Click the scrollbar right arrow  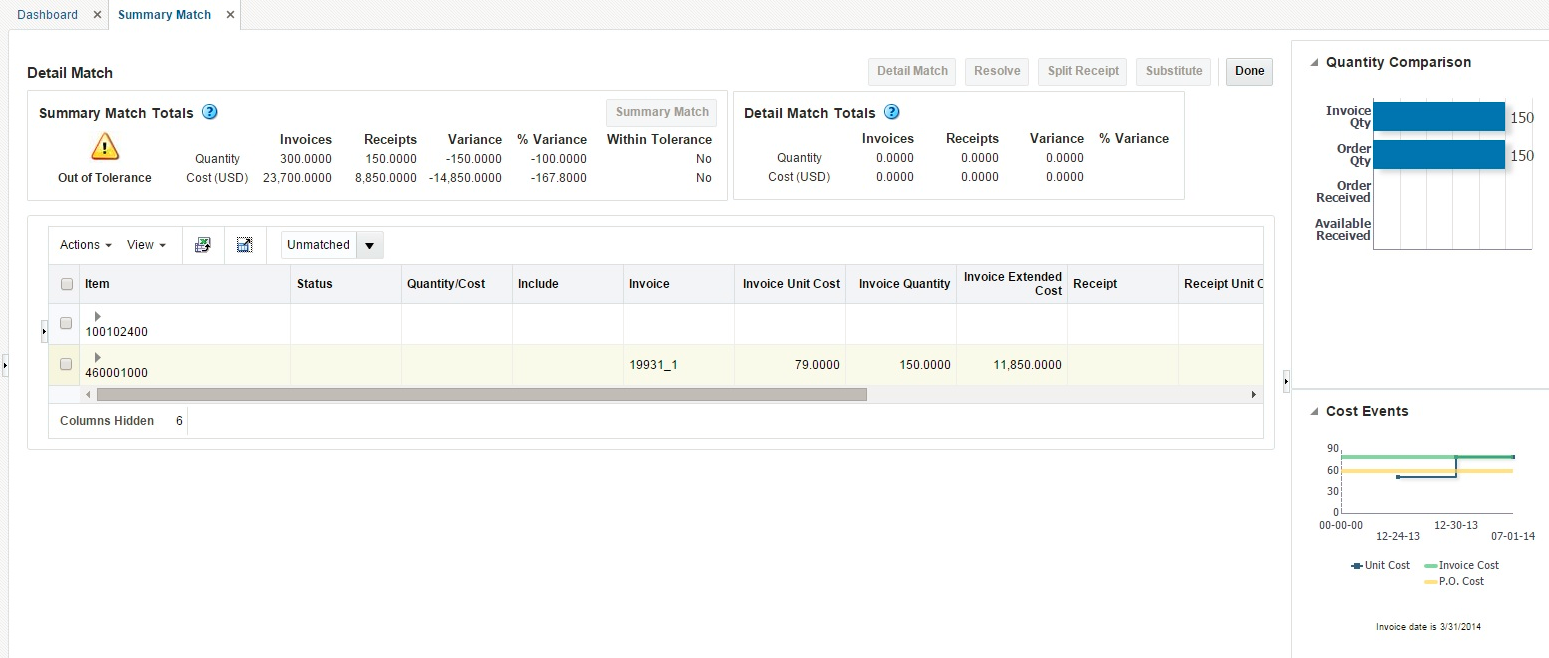point(1254,395)
